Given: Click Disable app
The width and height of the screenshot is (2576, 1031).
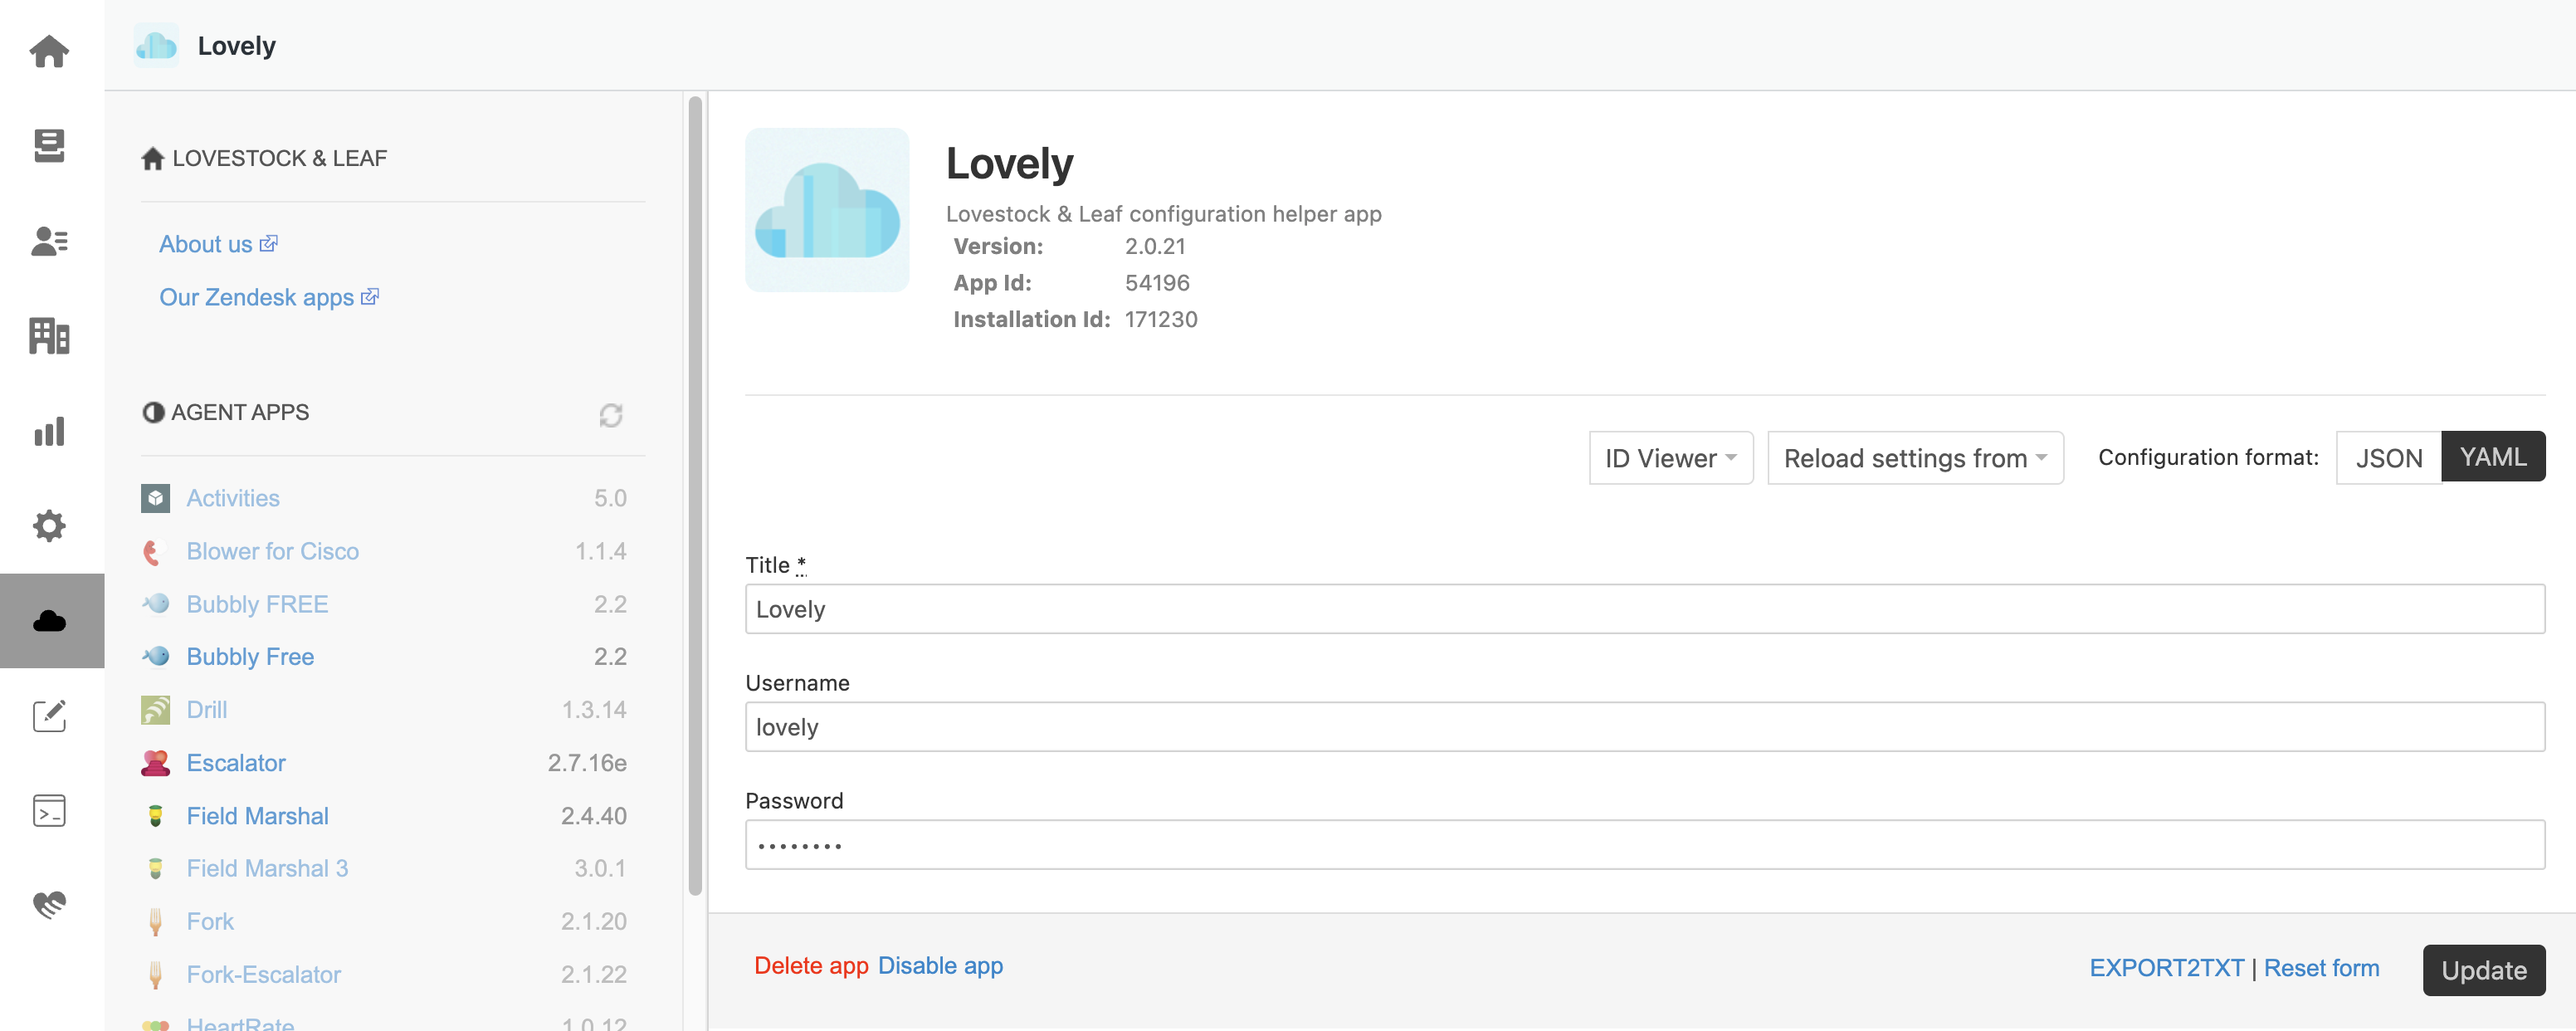Looking at the screenshot, I should (x=940, y=965).
